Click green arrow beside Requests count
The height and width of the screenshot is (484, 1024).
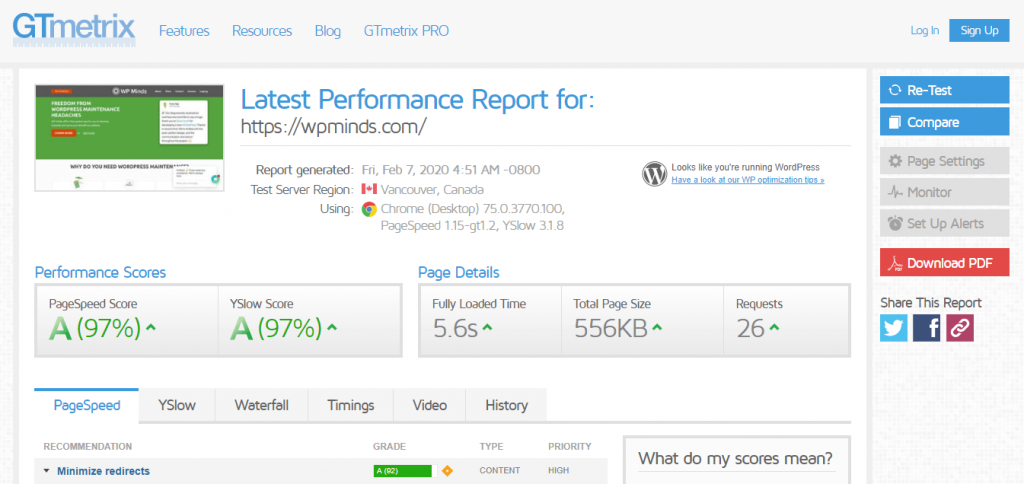pyautogui.click(x=775, y=328)
